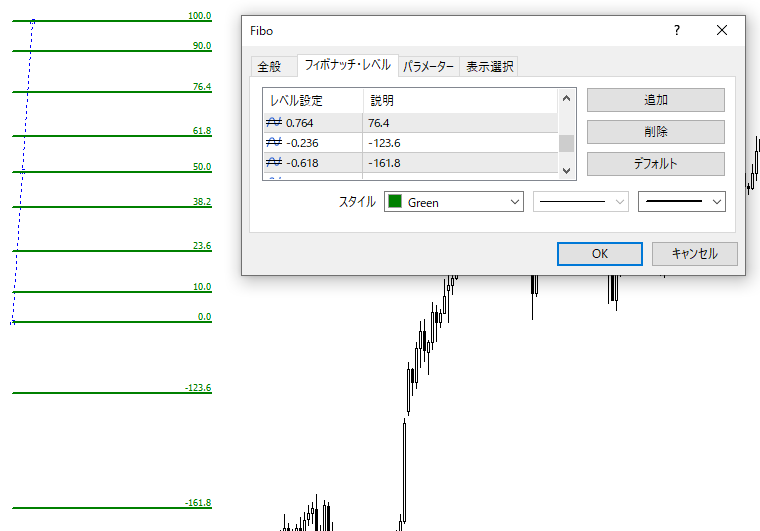Screen dimensions: 760x531
Task: Confirm with the OK button
Action: [599, 254]
